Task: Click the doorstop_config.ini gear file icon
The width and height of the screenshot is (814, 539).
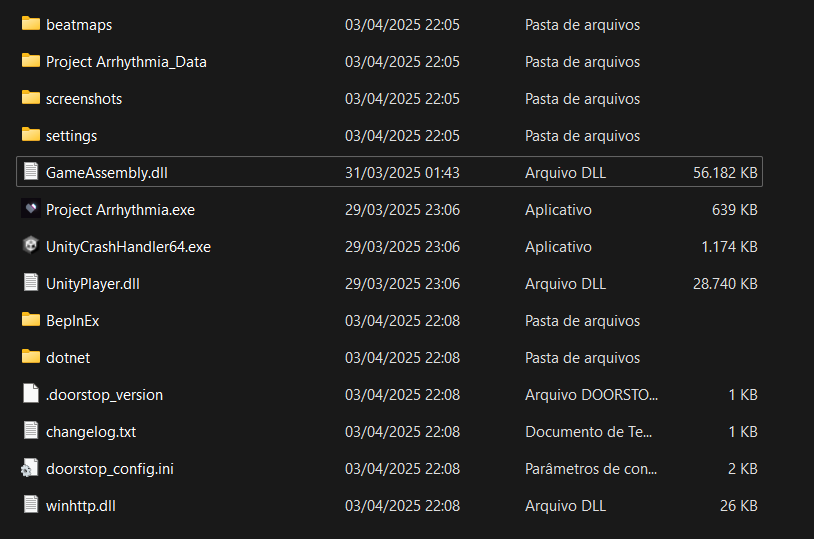Action: [30, 468]
